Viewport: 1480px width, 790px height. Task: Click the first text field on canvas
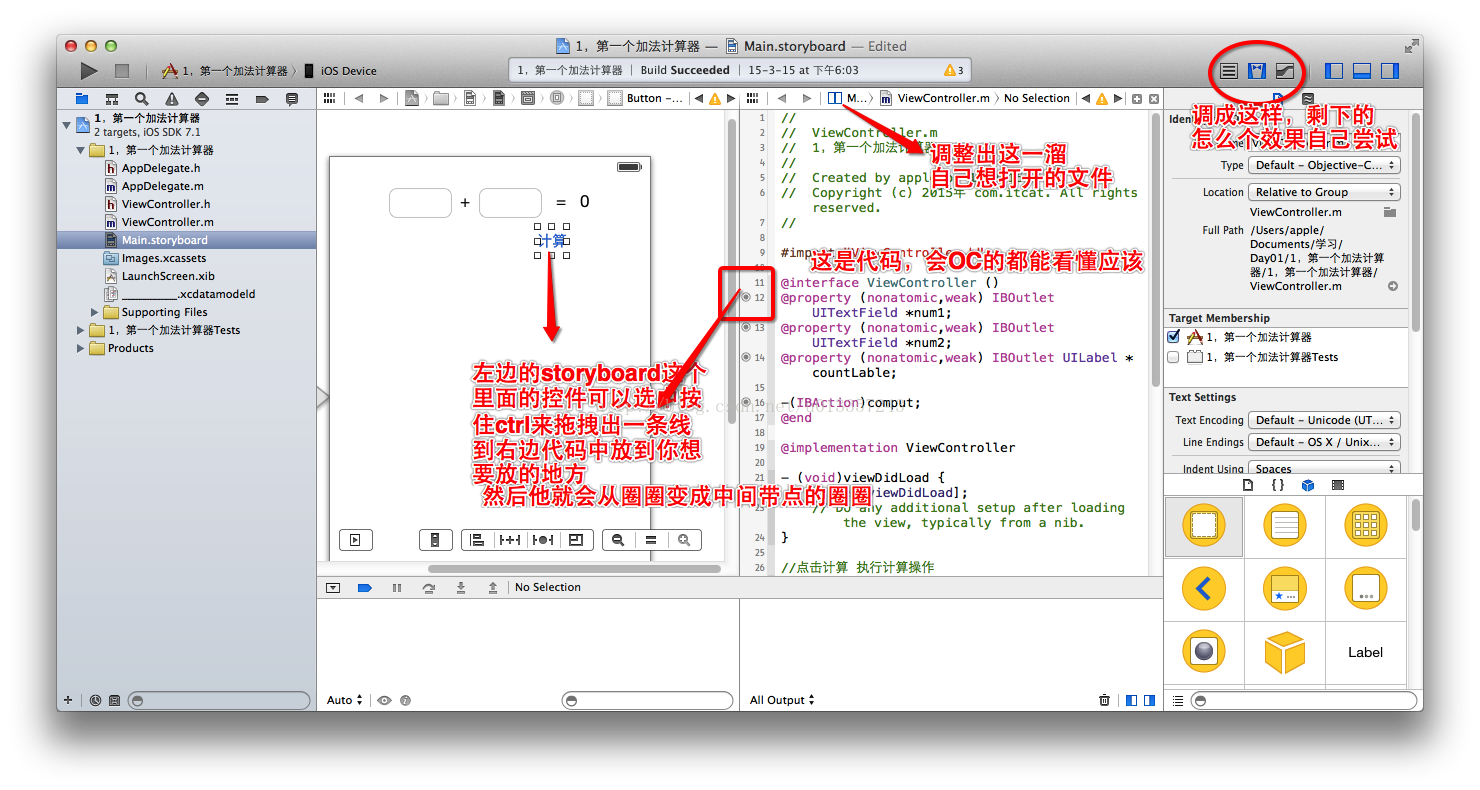(420, 202)
